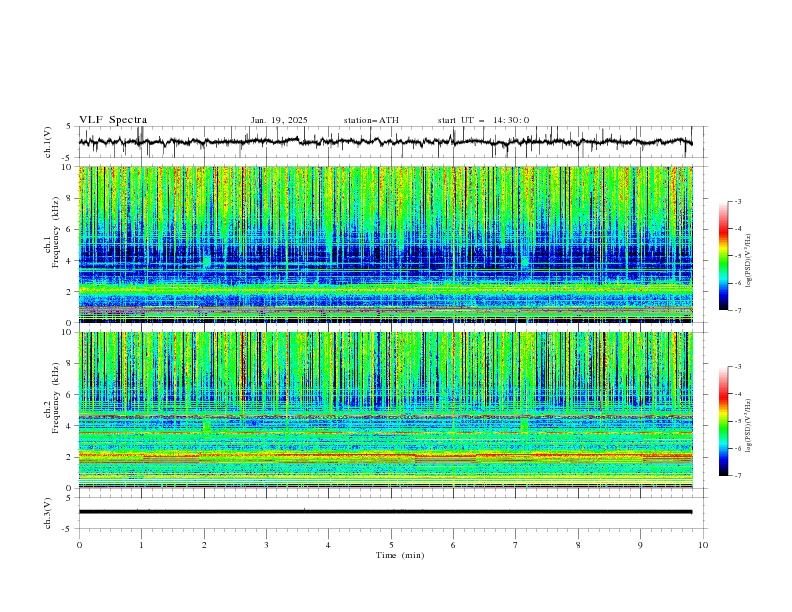Click the "VLF Spectra" title text
This screenshot has width=792, height=612.
tap(113, 120)
